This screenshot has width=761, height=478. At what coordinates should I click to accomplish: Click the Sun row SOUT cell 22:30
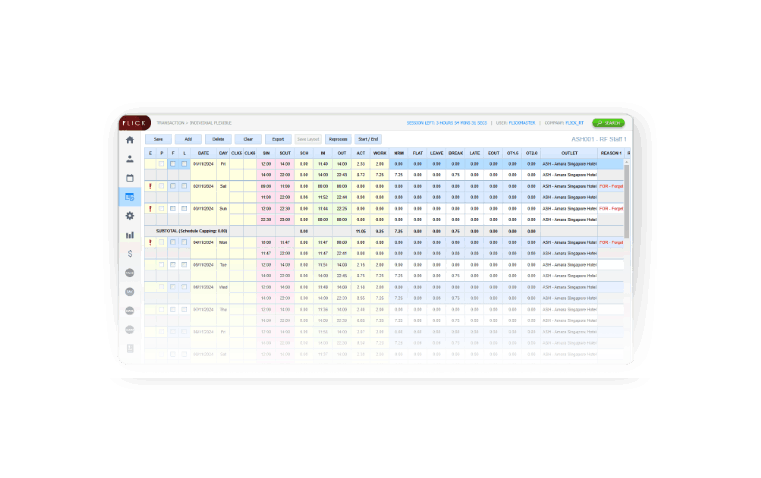pos(285,209)
